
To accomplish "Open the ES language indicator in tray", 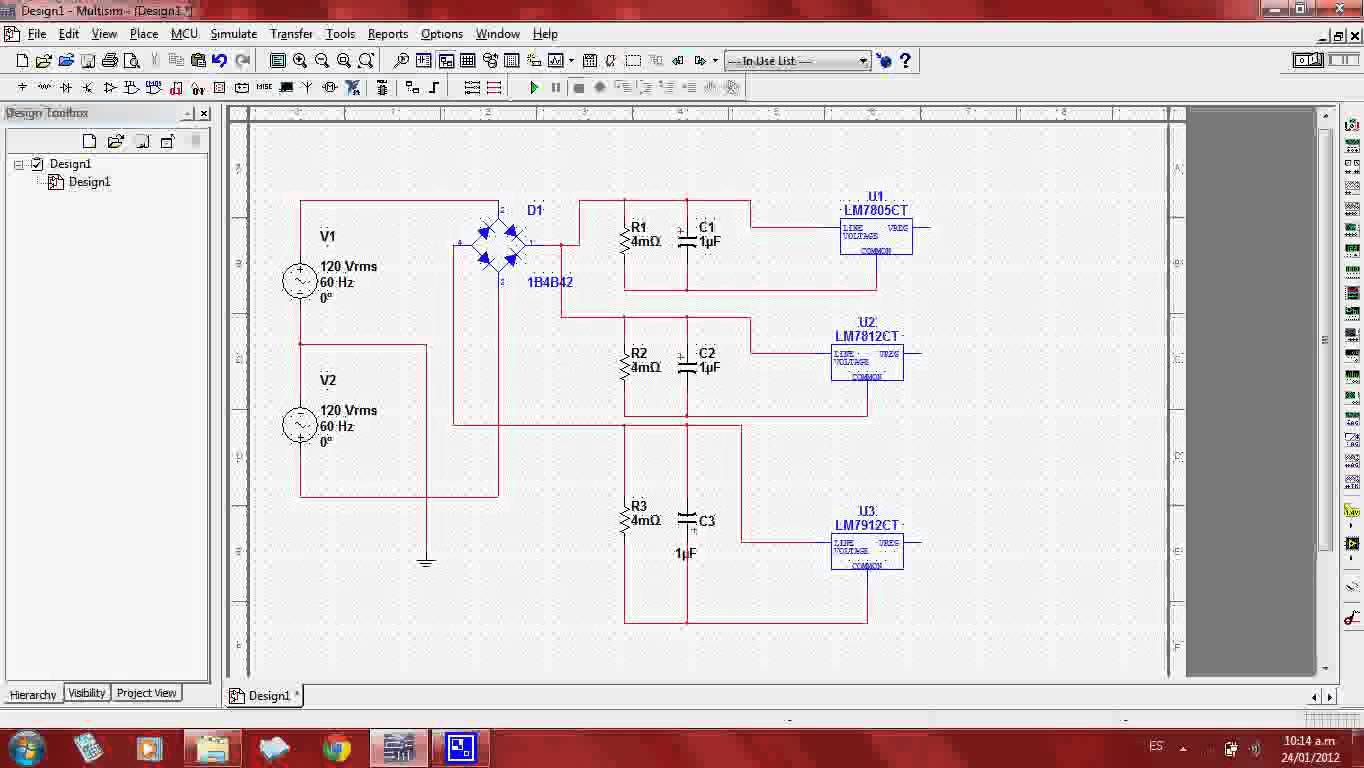I will (x=1157, y=747).
